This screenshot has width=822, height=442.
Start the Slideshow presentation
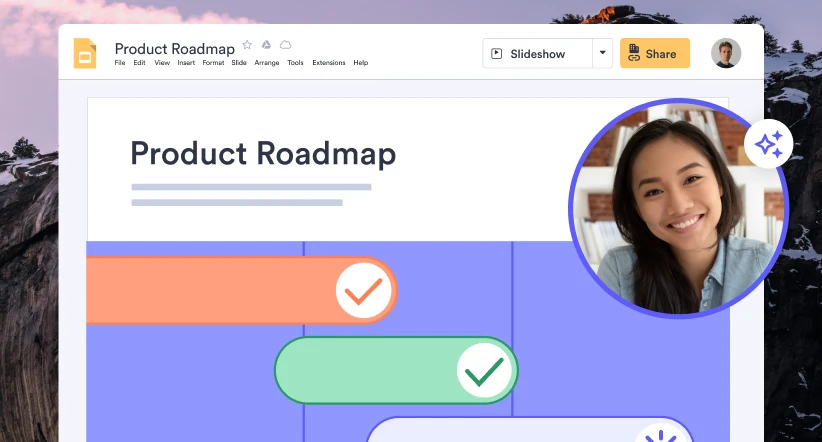537,53
